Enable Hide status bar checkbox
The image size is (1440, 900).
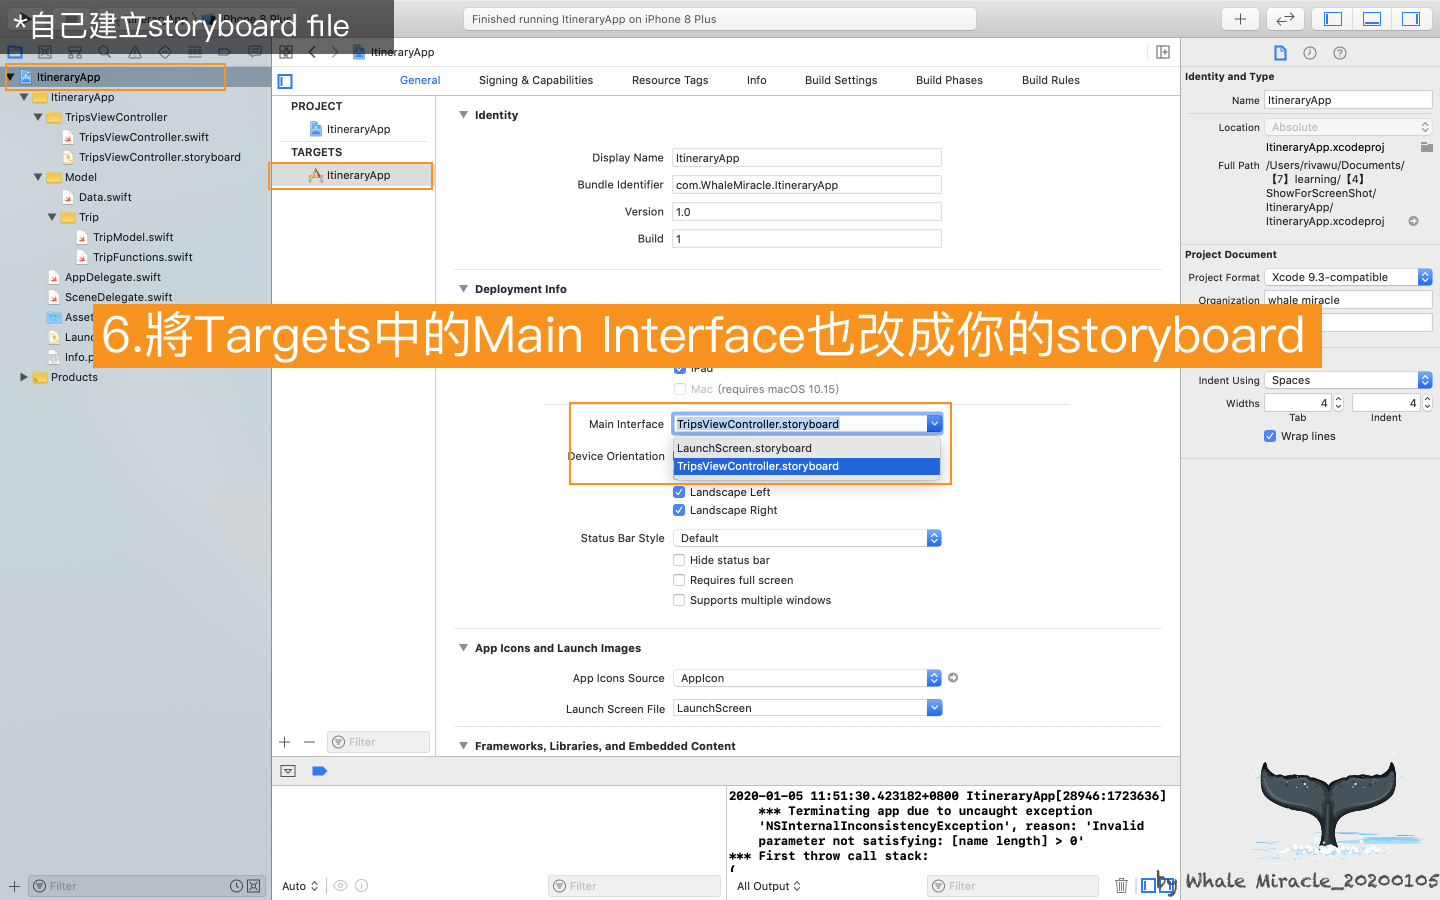[x=679, y=560]
